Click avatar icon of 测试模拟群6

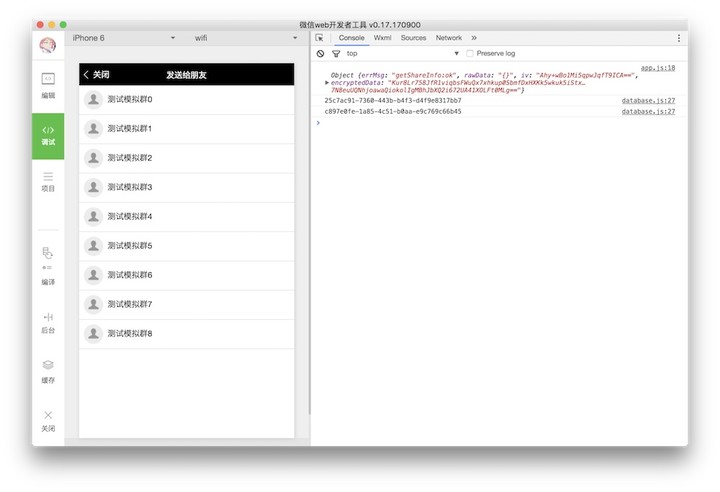coord(94,275)
